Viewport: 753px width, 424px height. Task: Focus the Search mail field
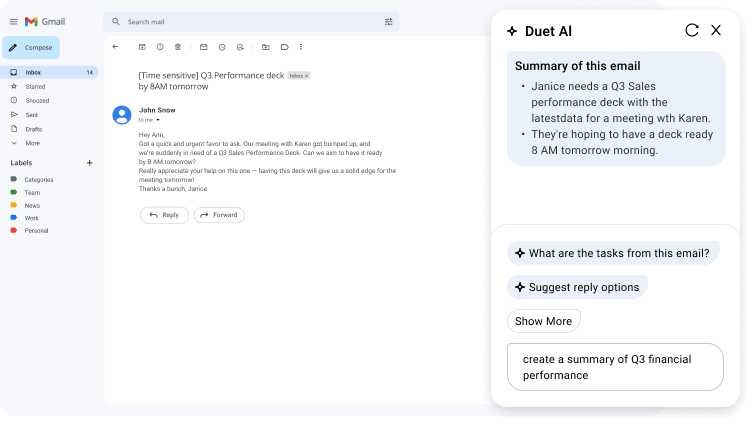(x=251, y=22)
